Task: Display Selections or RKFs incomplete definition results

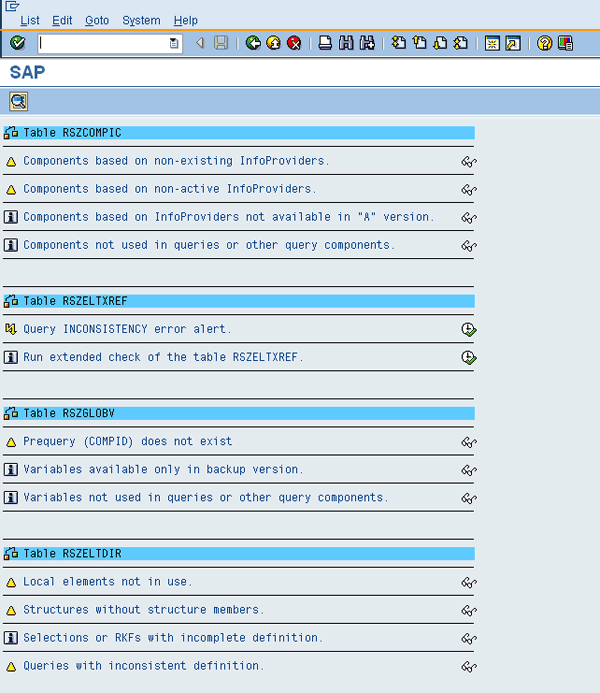Action: (x=469, y=639)
